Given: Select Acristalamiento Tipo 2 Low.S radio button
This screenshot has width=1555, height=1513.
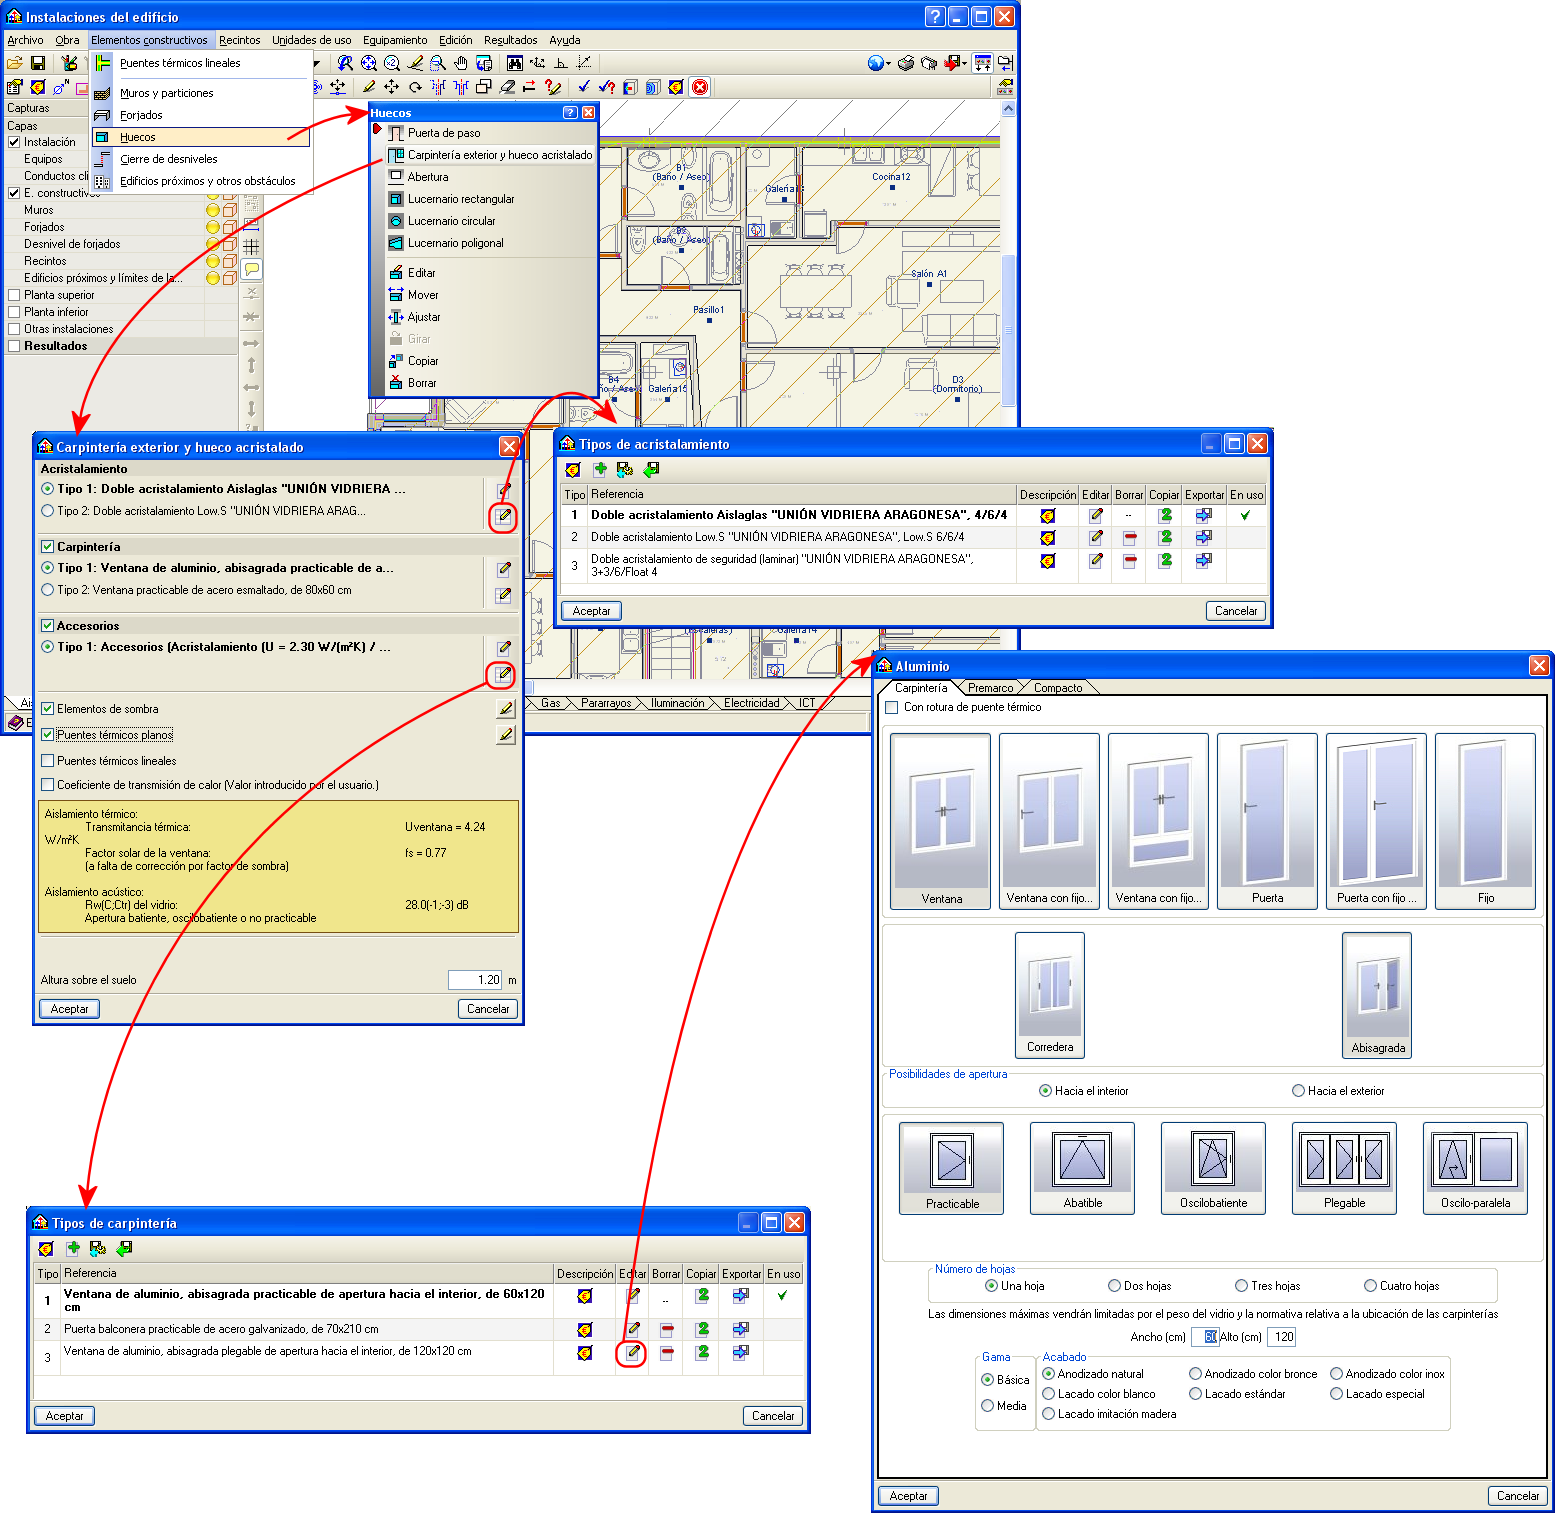Looking at the screenshot, I should coord(47,511).
